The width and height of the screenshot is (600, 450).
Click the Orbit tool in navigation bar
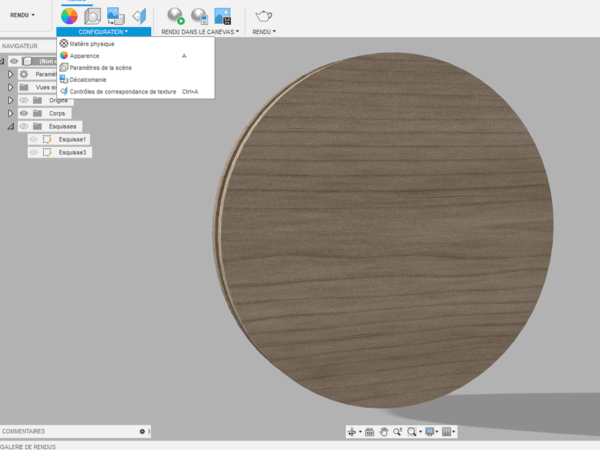pos(352,432)
